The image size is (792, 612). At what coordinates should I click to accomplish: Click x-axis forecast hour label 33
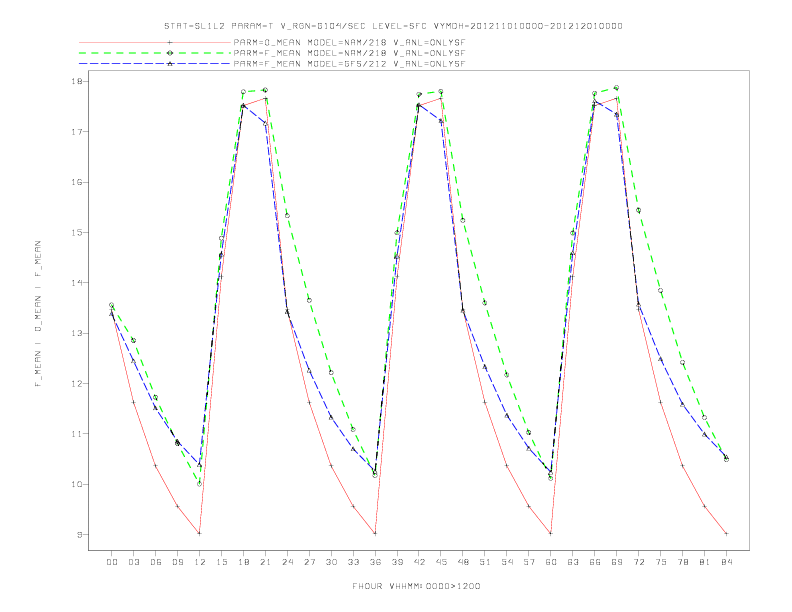pyautogui.click(x=353, y=562)
